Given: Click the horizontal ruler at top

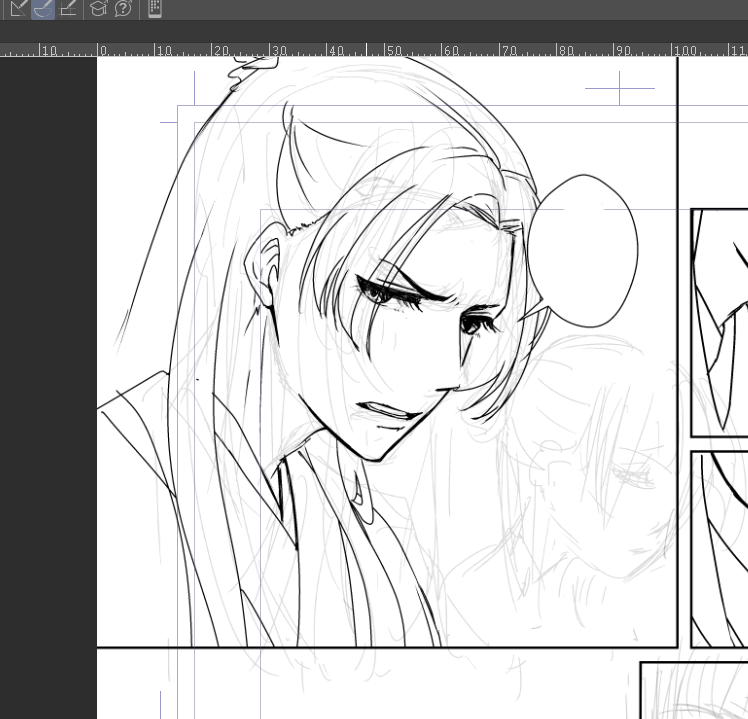Looking at the screenshot, I should pos(374,50).
